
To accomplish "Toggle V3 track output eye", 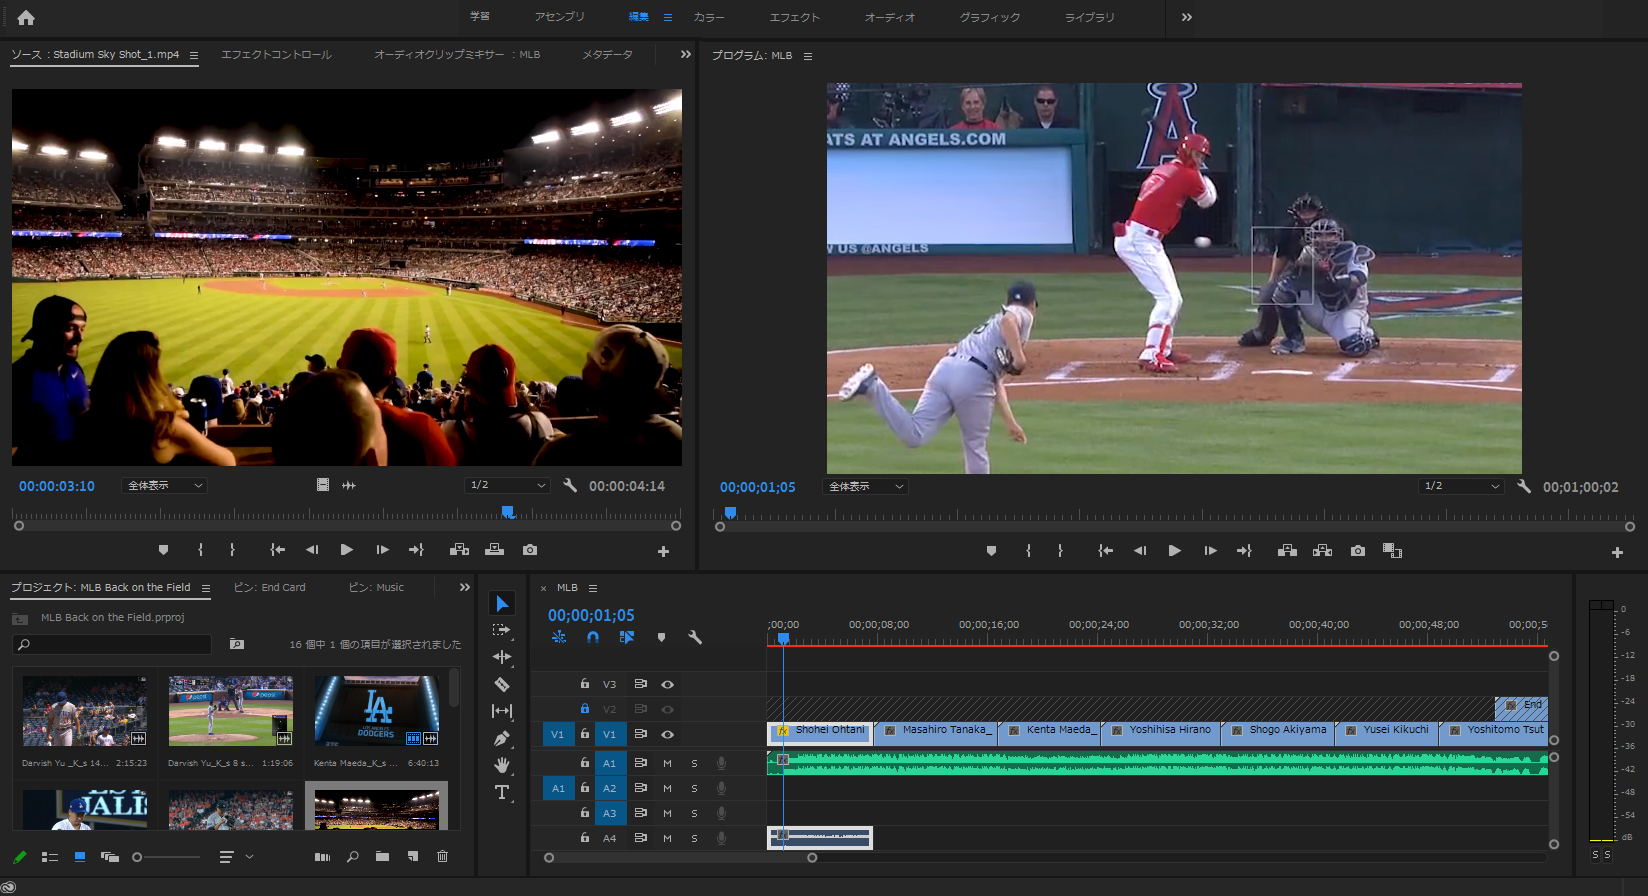I will click(x=667, y=684).
